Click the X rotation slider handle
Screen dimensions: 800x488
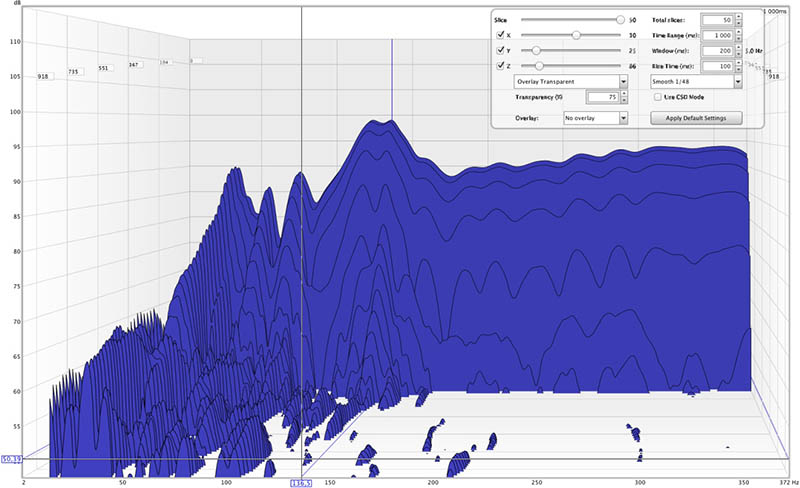tap(576, 35)
